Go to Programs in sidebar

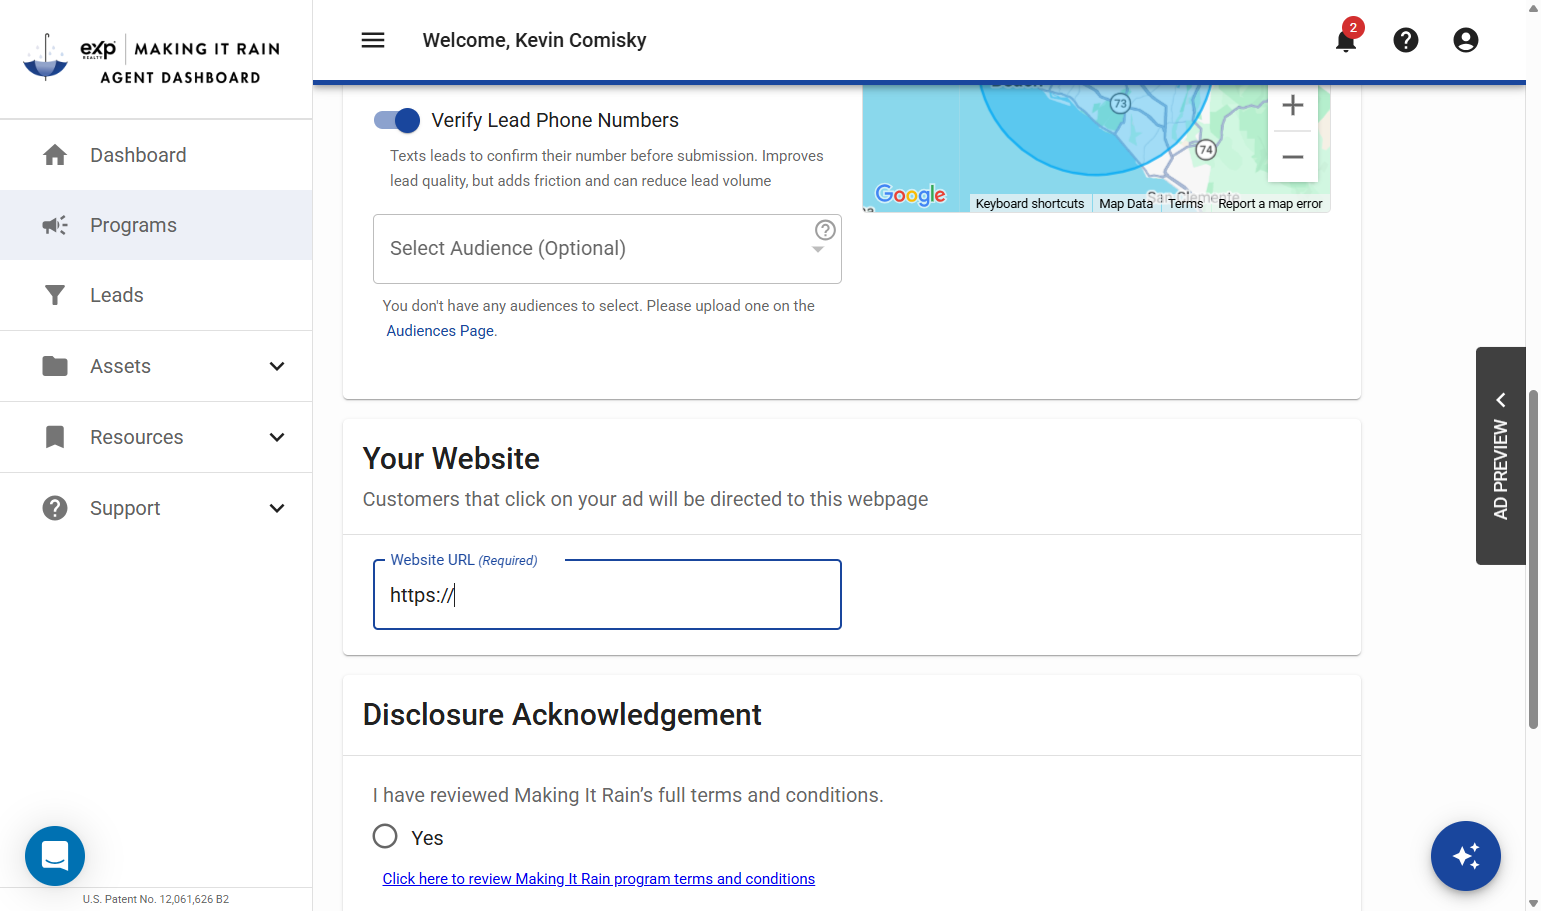point(156,225)
